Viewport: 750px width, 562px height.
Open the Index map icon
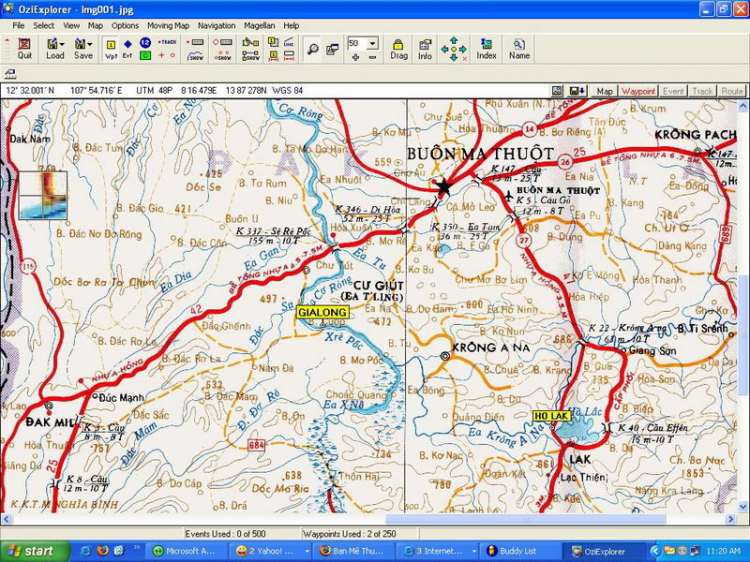click(486, 49)
